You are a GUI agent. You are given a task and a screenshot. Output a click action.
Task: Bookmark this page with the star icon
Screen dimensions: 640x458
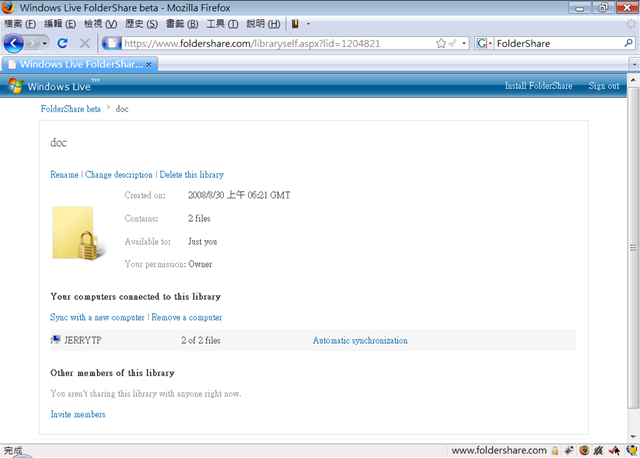[441, 43]
